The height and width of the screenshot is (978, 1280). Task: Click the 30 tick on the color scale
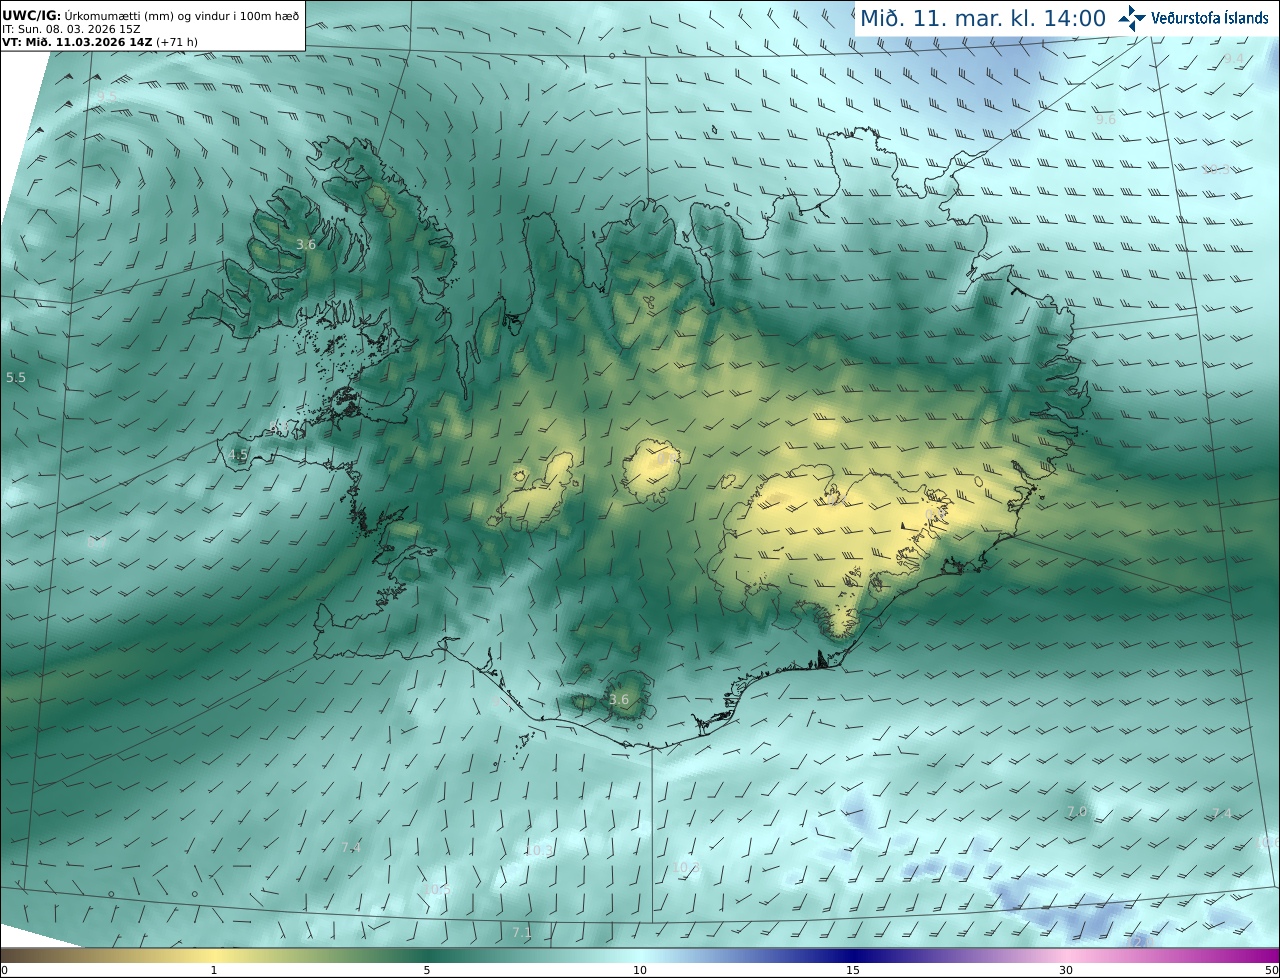1066,970
